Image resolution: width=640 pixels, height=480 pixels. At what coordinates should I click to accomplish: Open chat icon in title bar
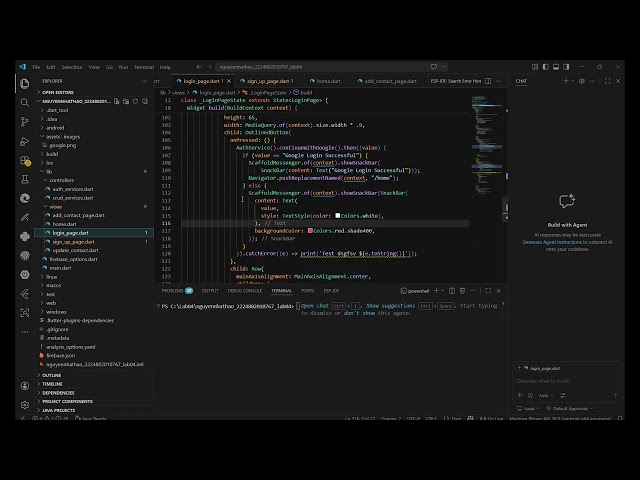[433, 67]
